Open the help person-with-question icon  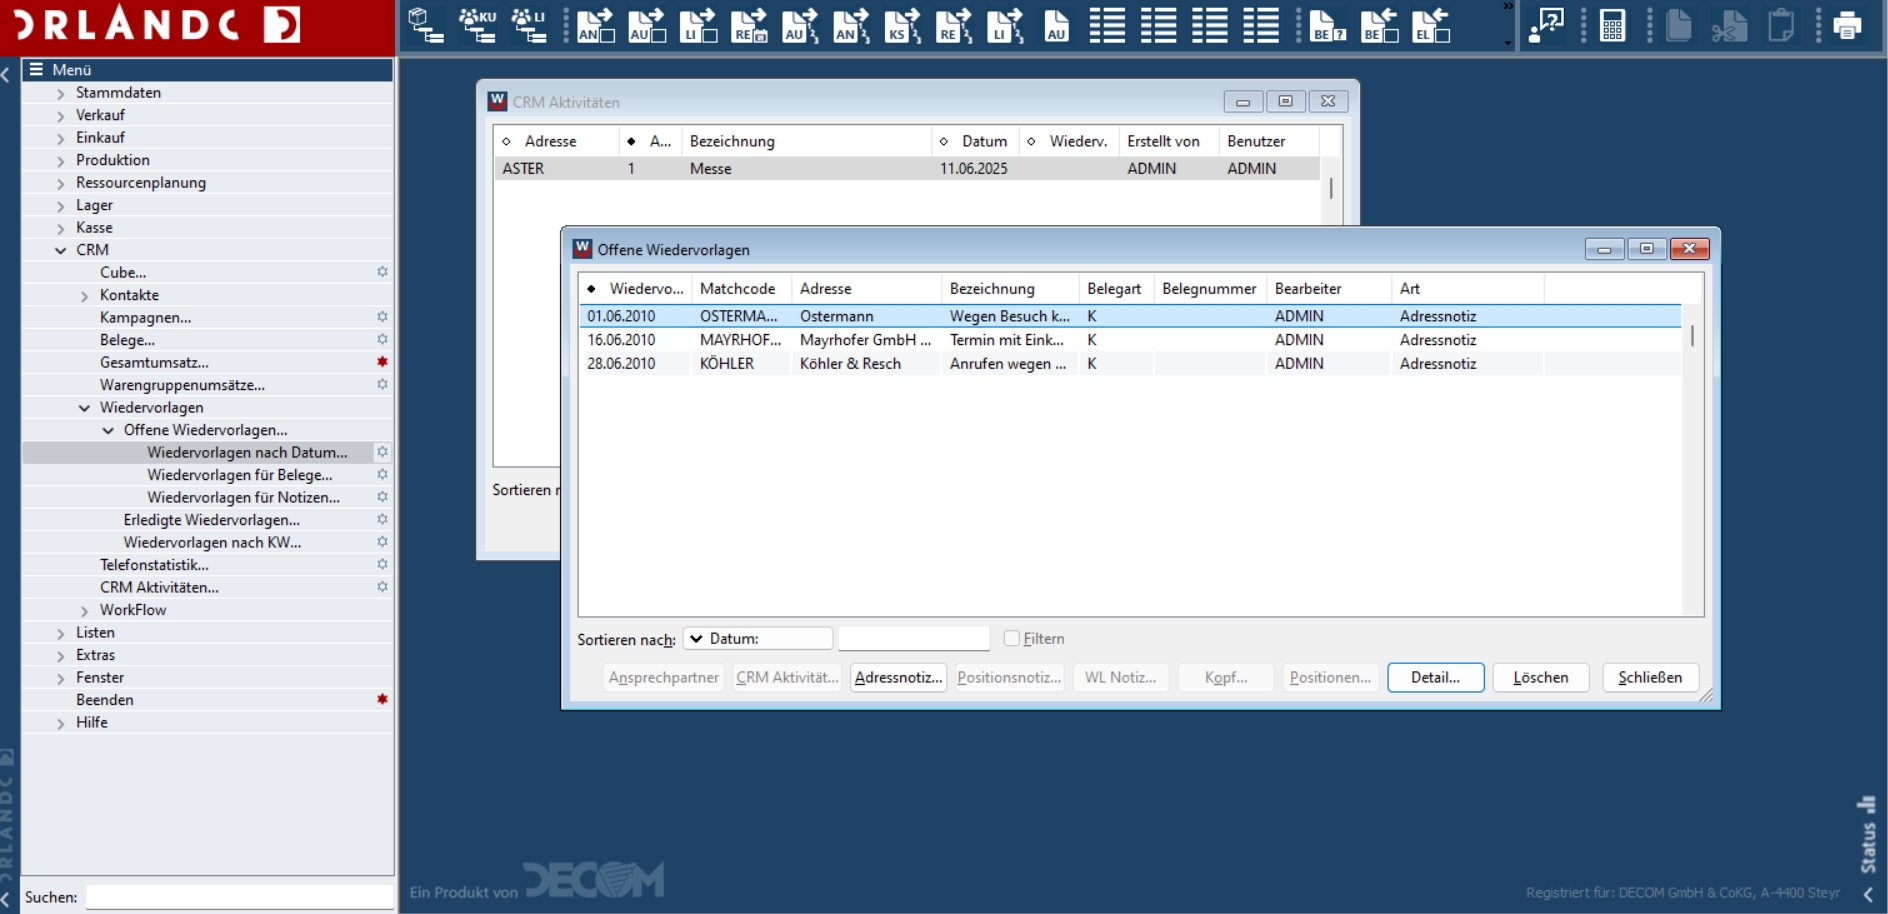1546,25
